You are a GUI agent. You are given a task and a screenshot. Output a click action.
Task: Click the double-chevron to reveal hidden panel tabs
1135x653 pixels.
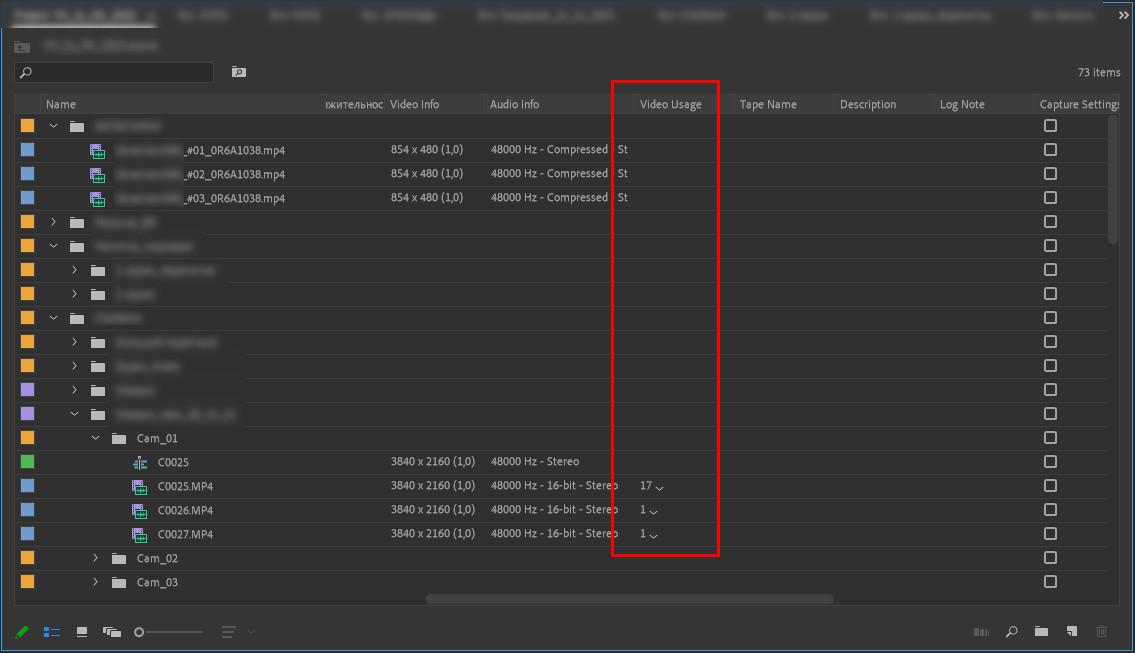(x=1122, y=14)
